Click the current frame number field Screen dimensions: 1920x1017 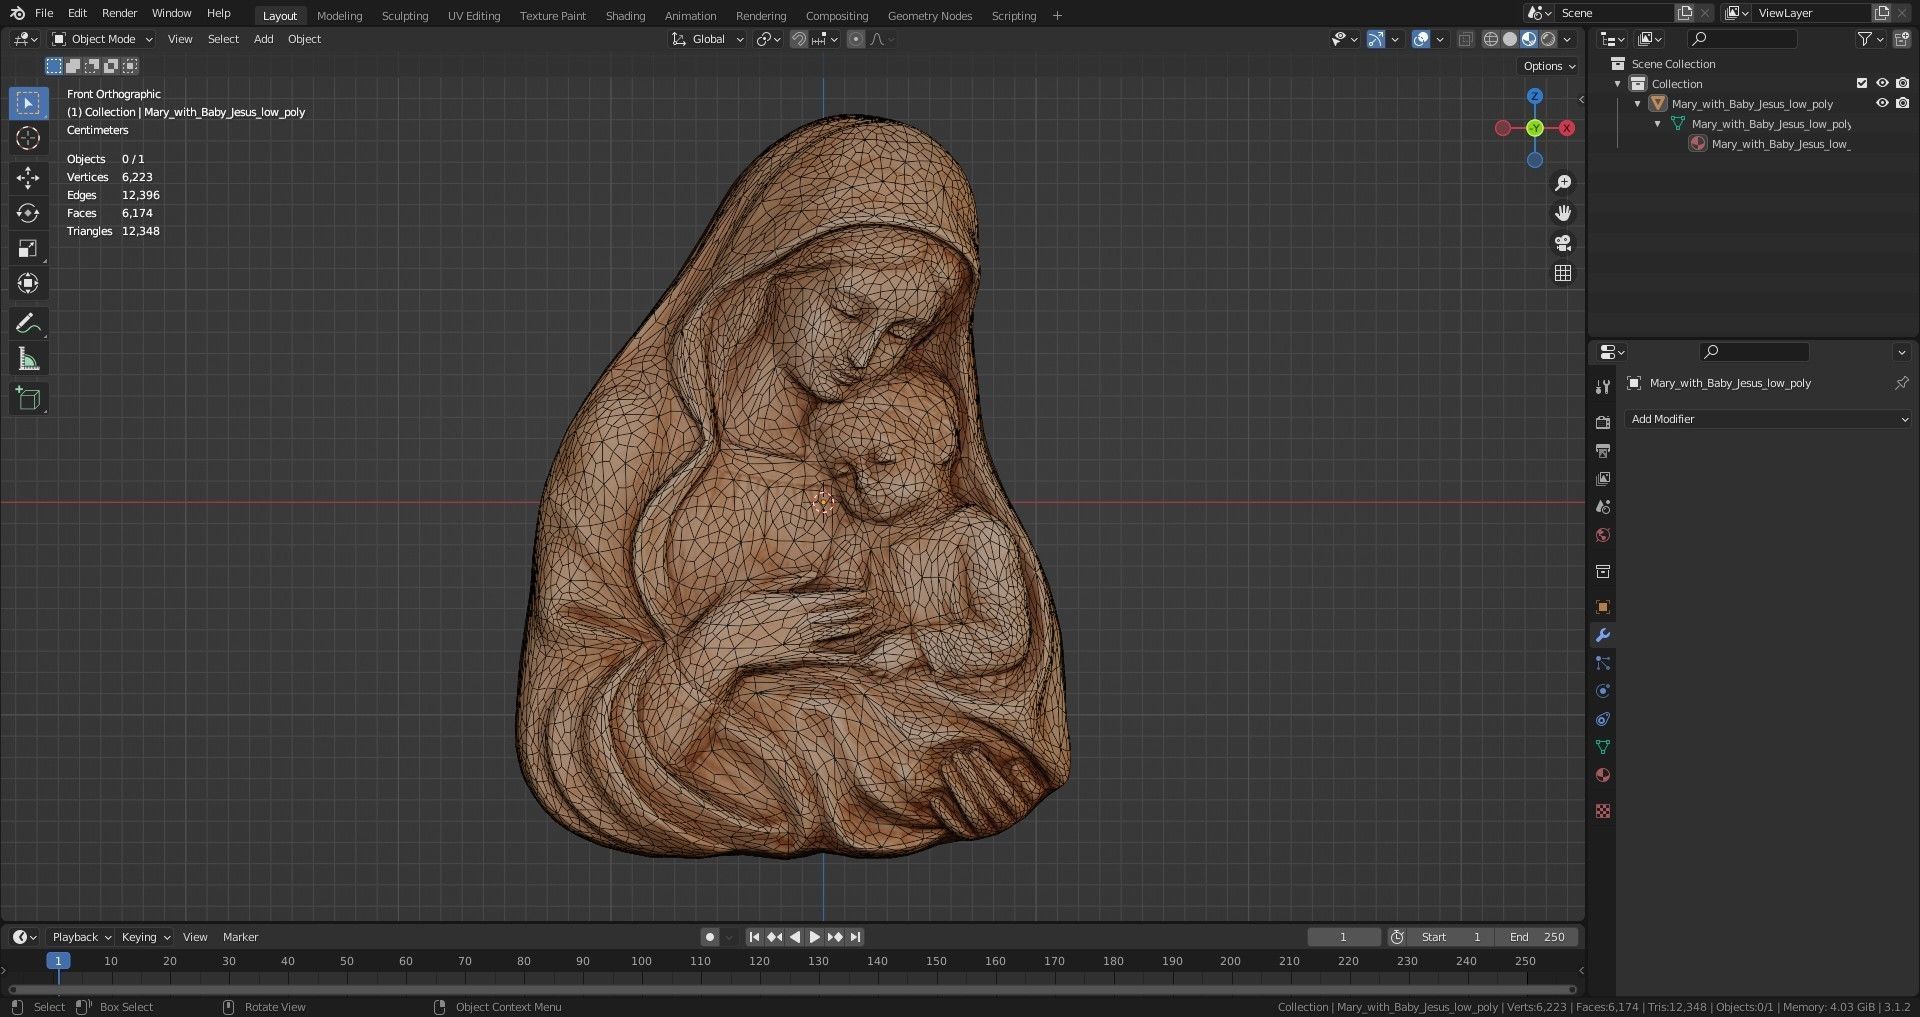[x=1344, y=937]
